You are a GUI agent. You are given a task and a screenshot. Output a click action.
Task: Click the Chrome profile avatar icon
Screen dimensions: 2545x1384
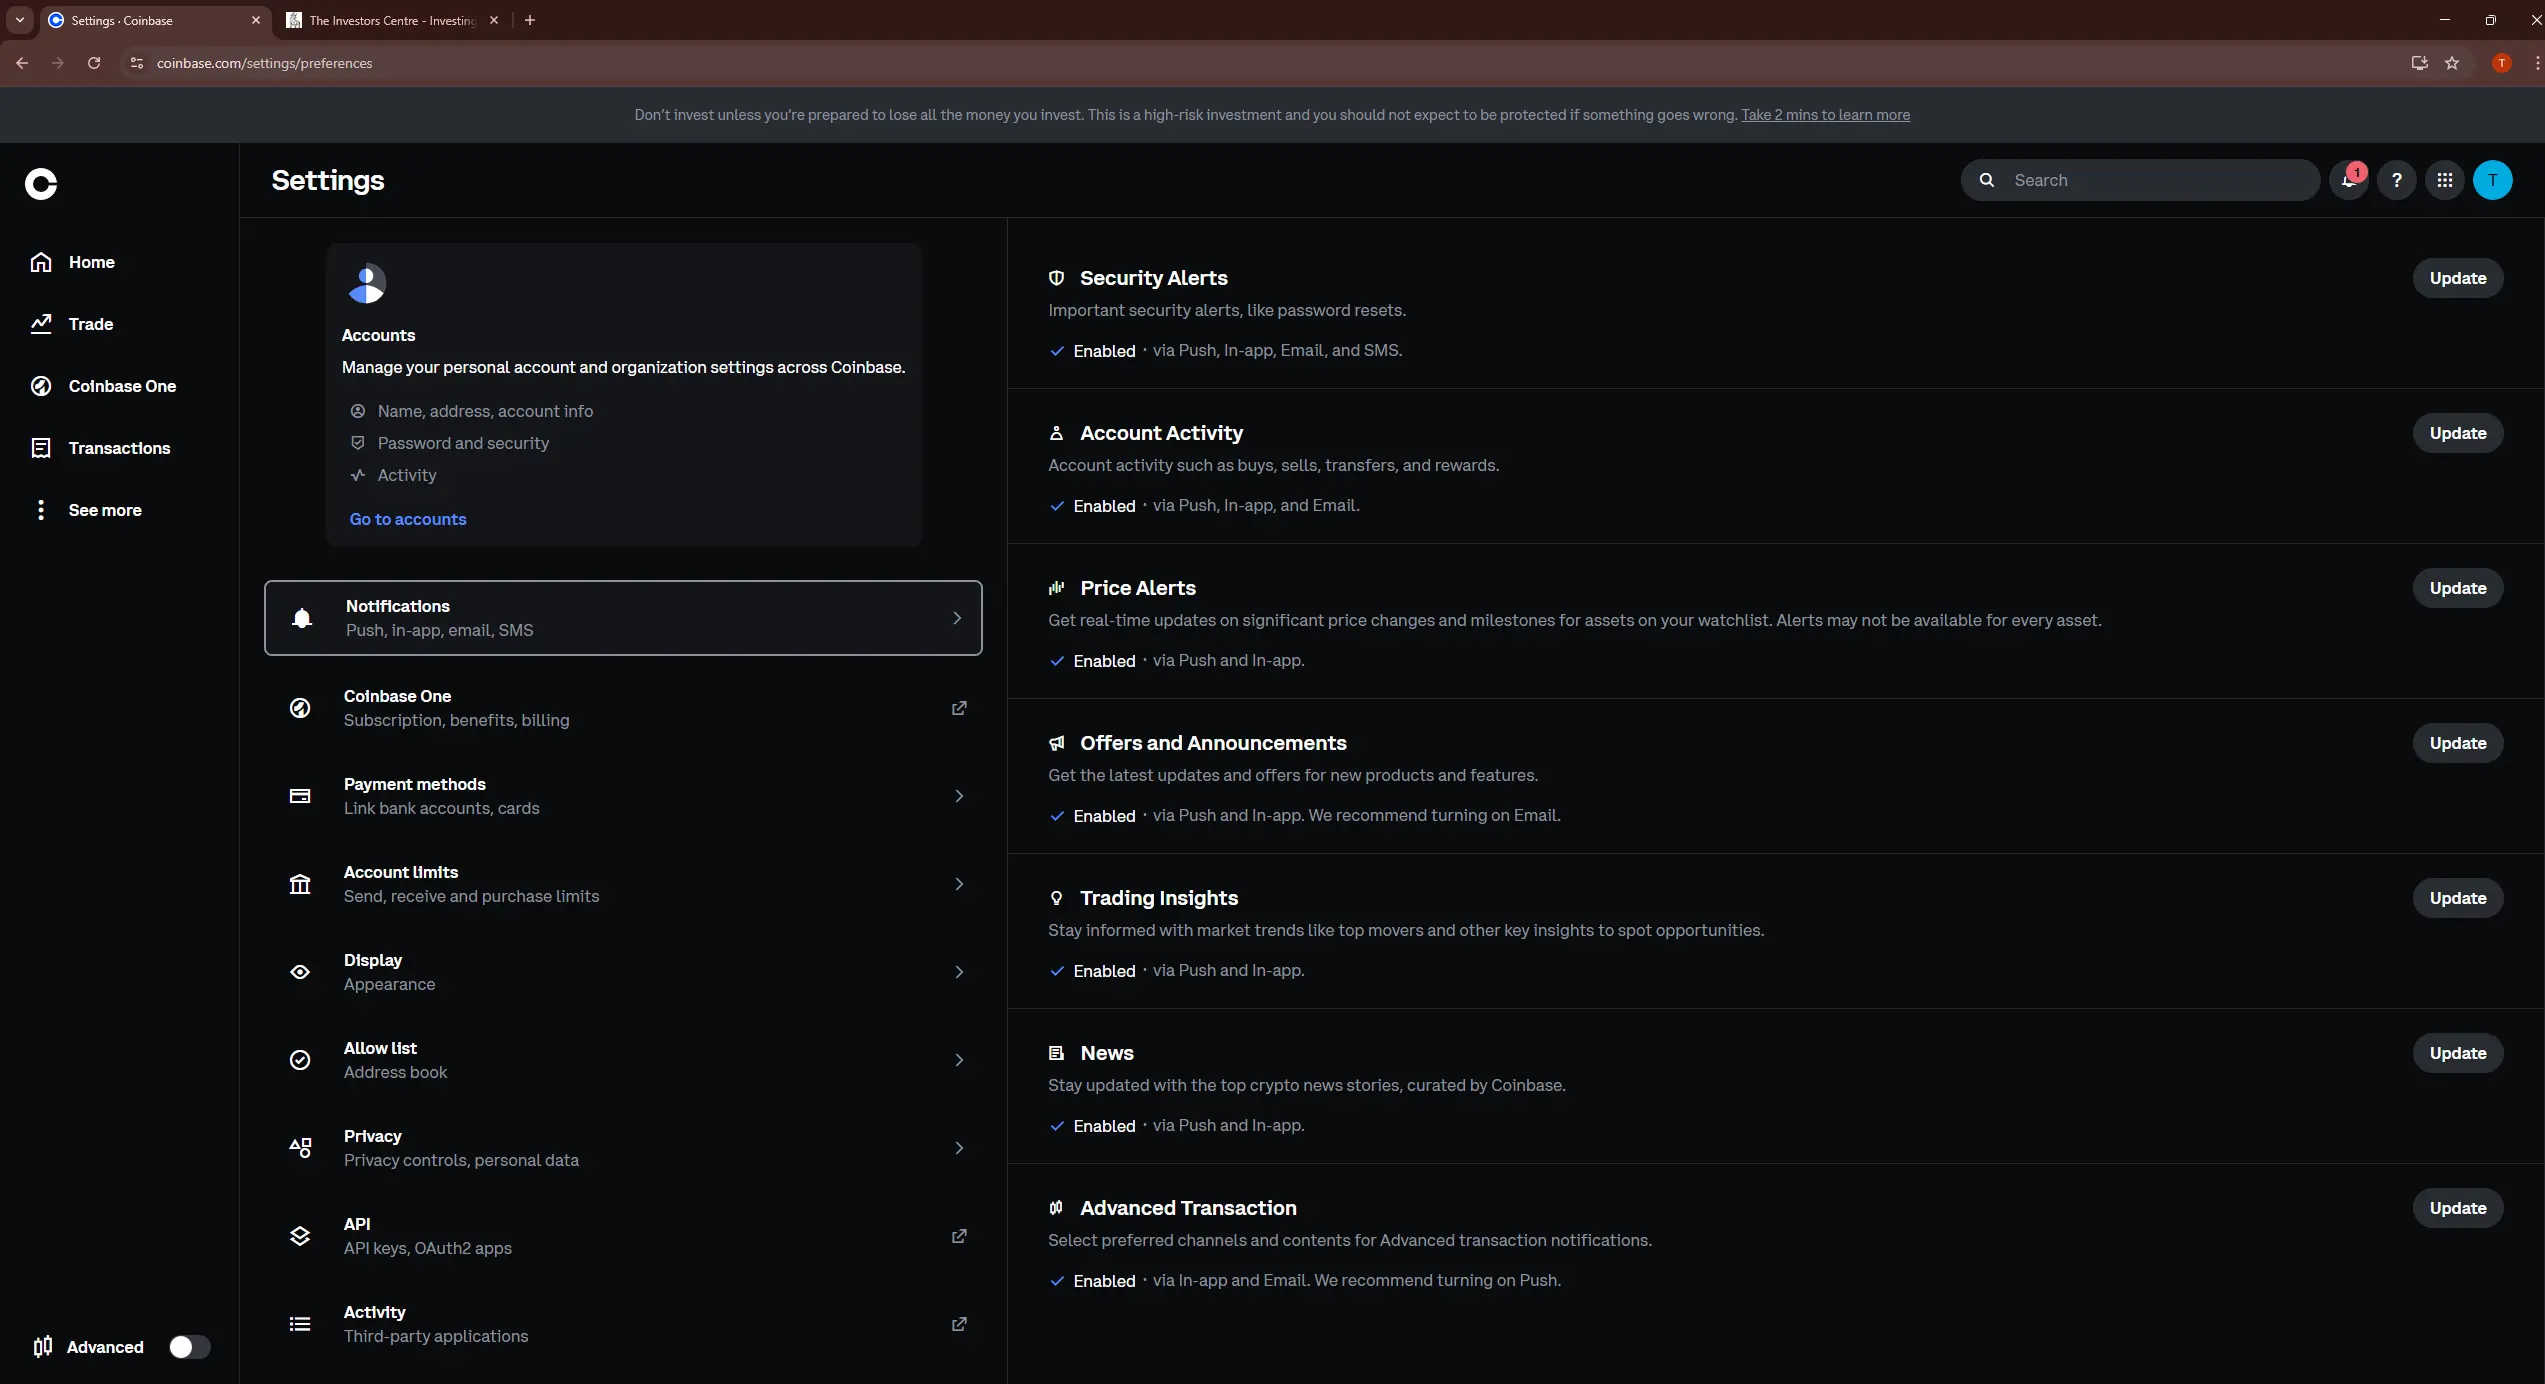2501,63
